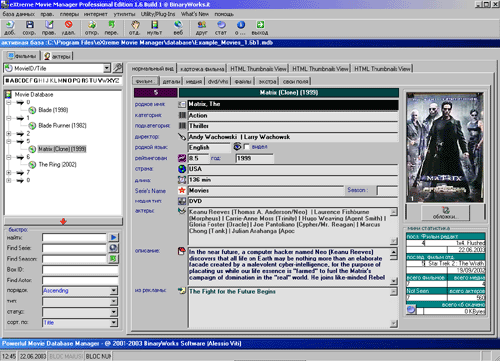Open the 'плееры' menu
Image resolution: width=500 pixels, height=361 pixels.
pyautogui.click(x=69, y=14)
